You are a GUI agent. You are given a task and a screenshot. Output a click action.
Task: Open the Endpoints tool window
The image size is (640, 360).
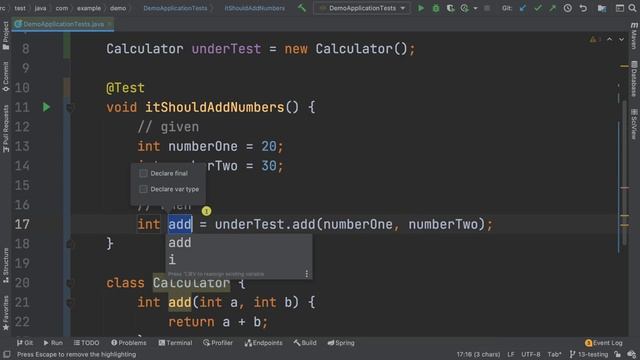(263, 343)
